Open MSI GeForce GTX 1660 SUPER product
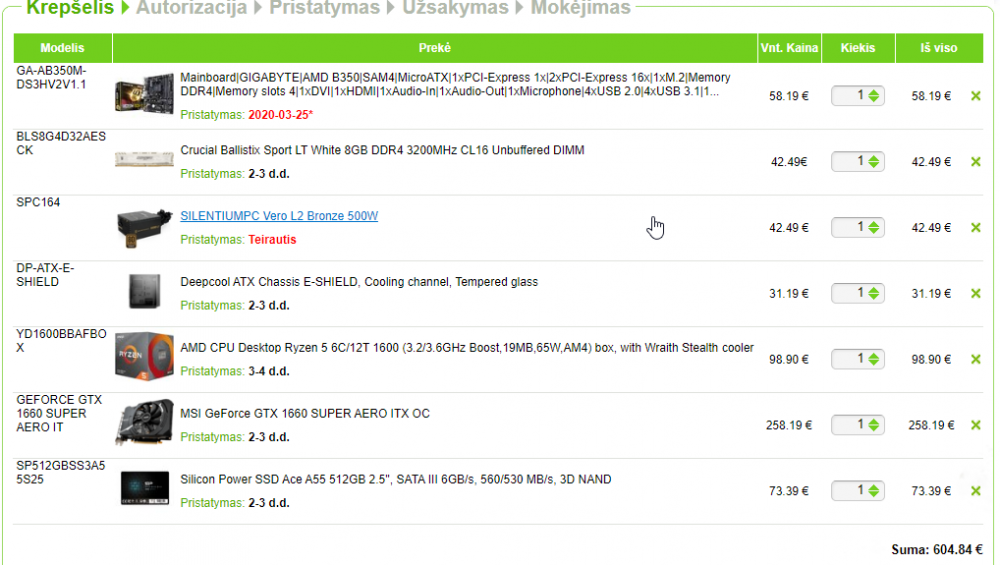Viewport: 1000px width, 565px height. 305,414
